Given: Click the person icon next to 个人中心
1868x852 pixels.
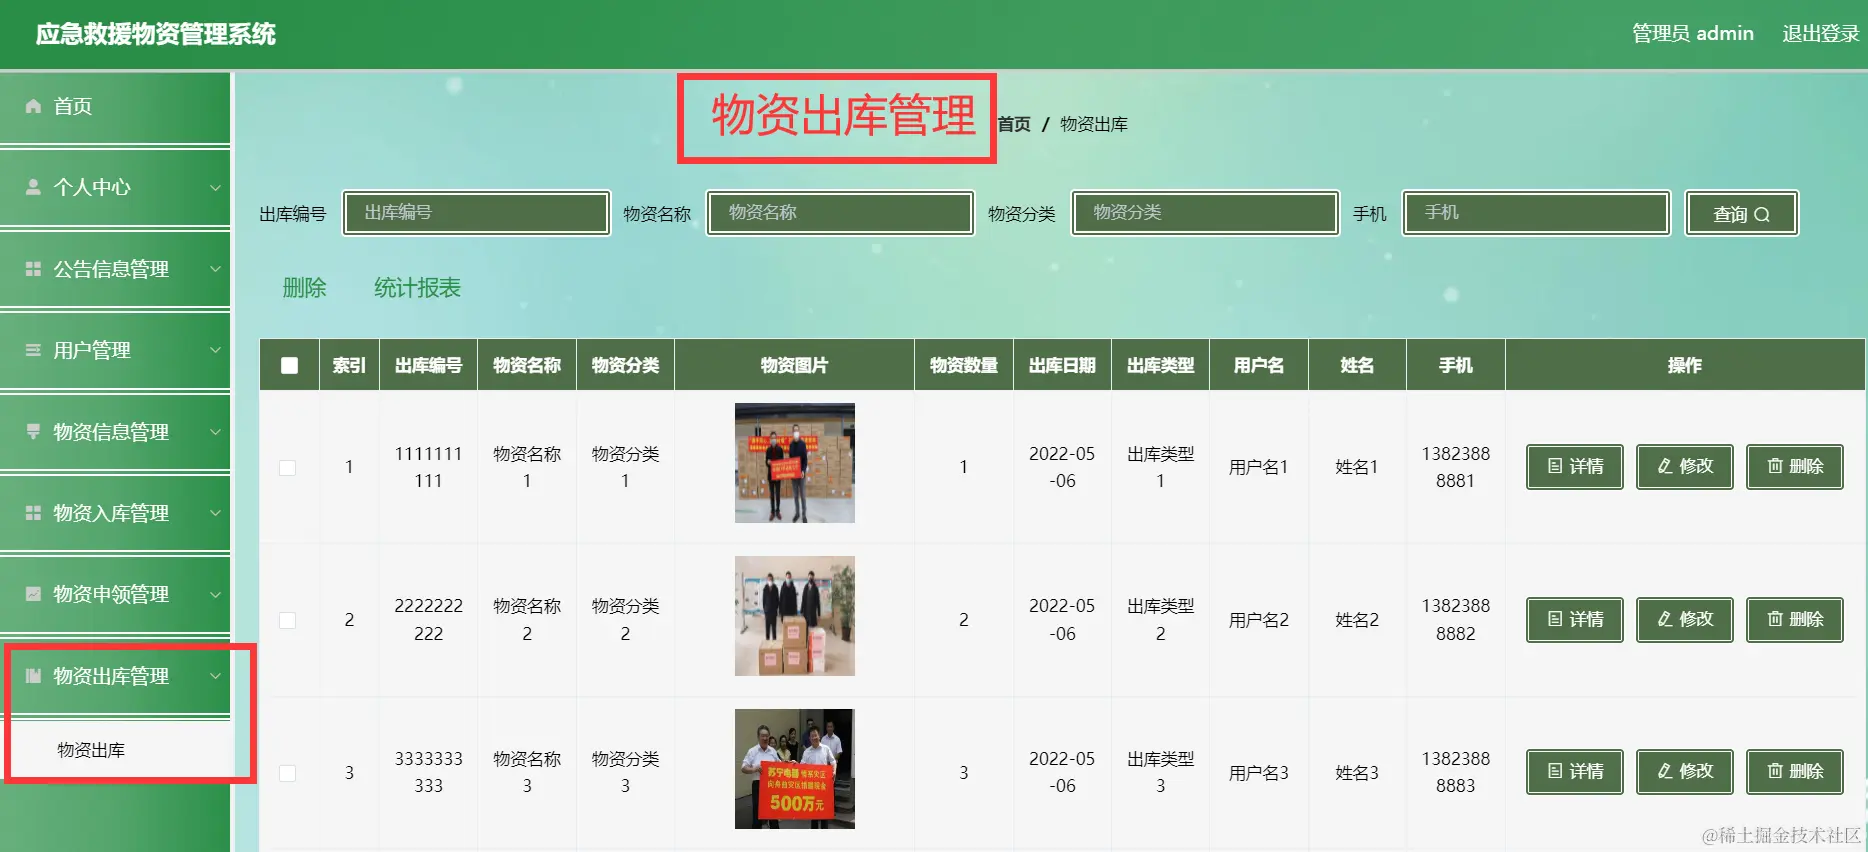Looking at the screenshot, I should [x=33, y=187].
